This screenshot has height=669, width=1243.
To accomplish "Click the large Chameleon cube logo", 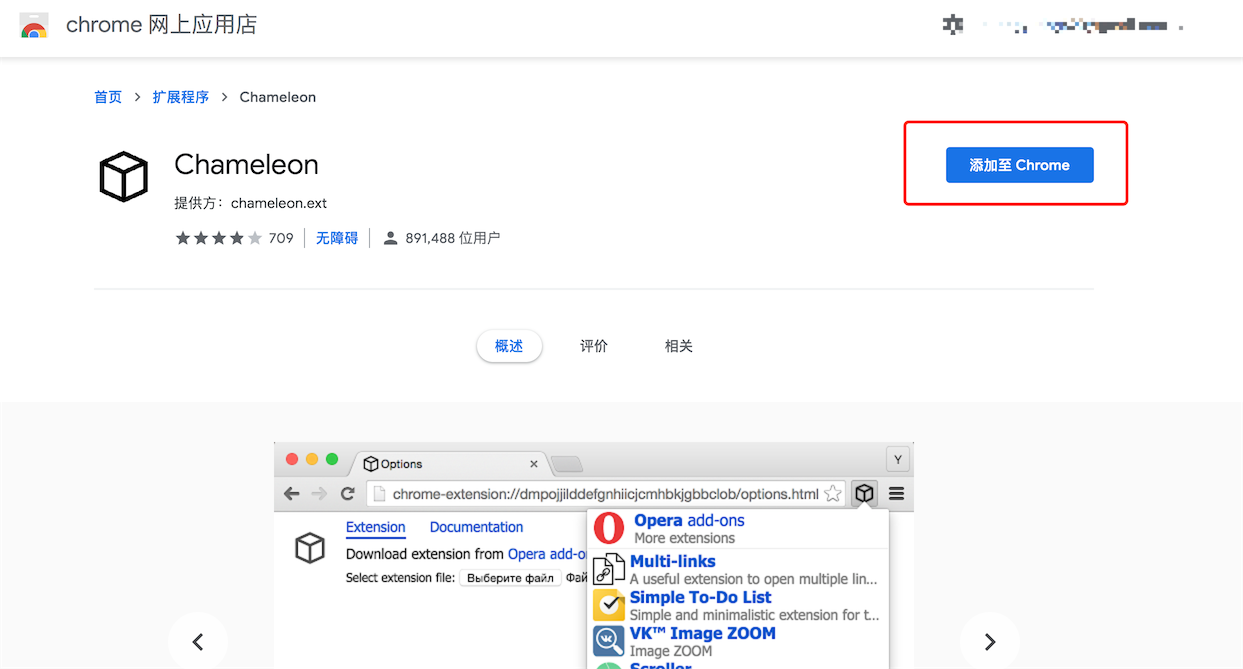I will (124, 176).
